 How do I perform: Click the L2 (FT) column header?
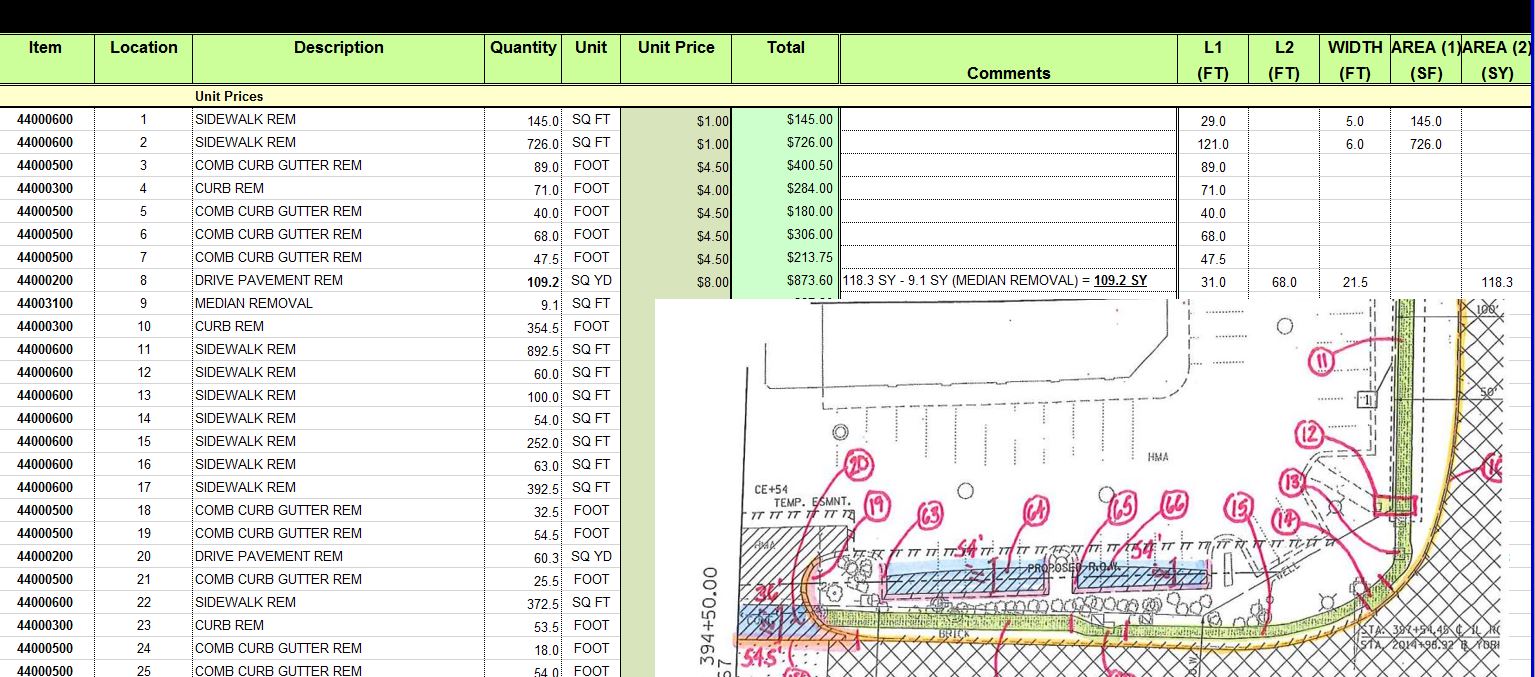(x=1284, y=60)
